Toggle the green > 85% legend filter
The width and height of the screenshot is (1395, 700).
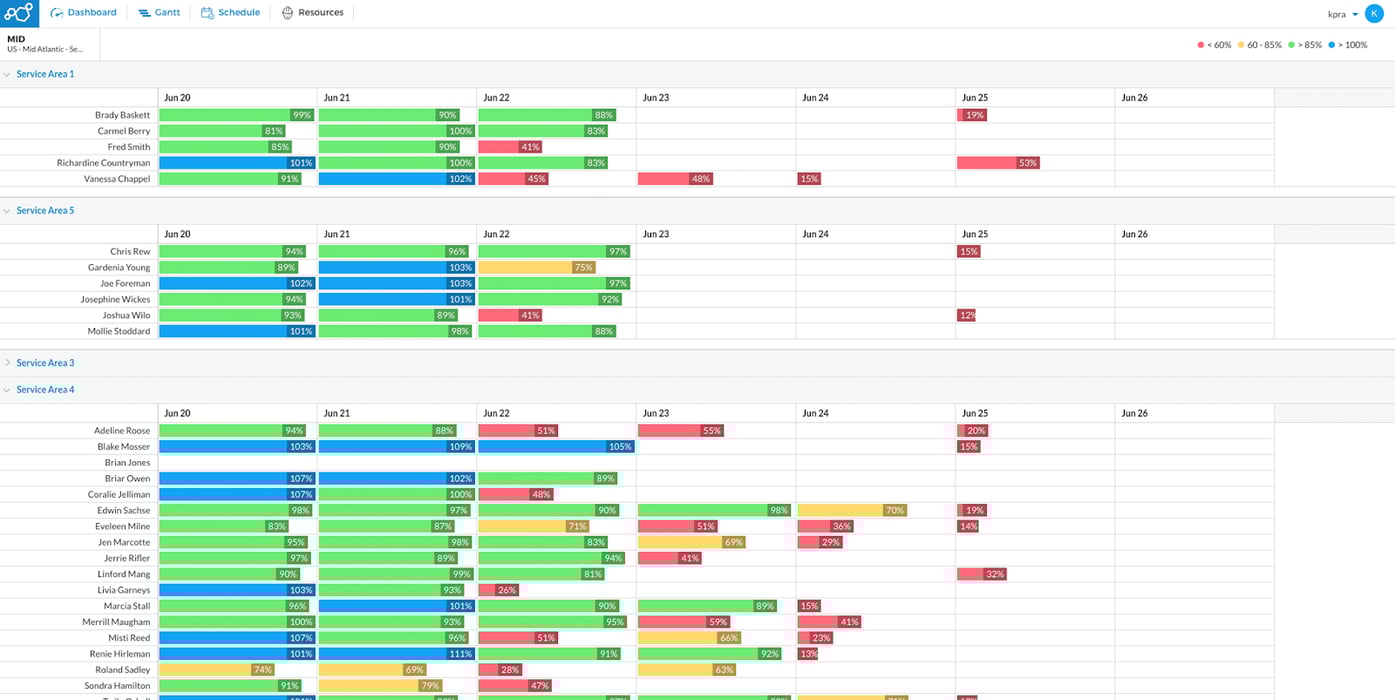coord(1291,44)
